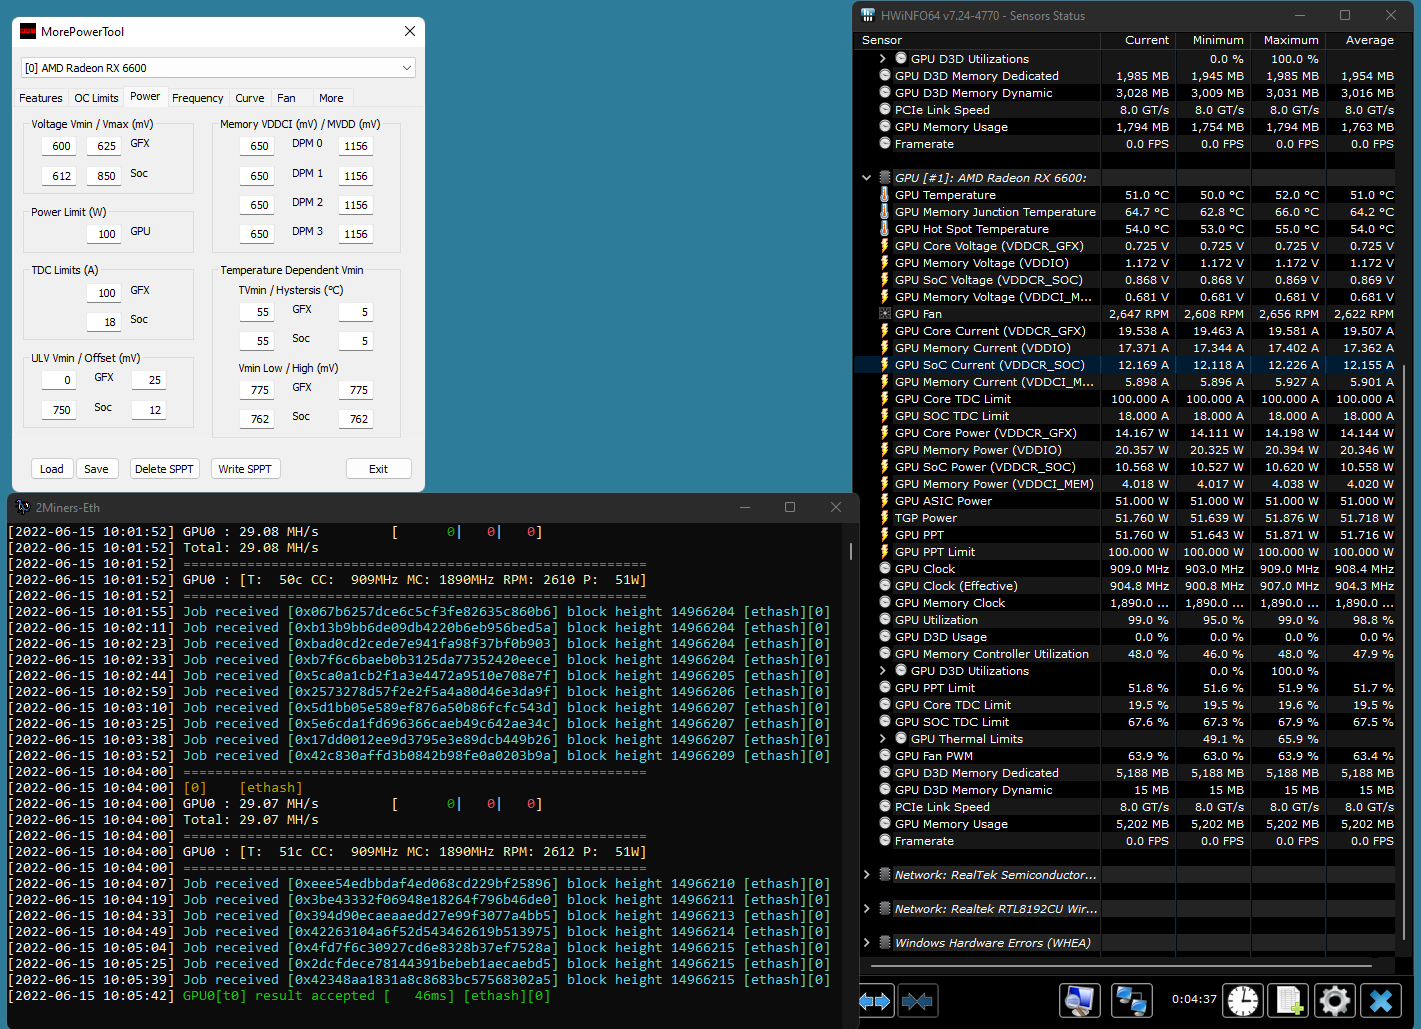Viewport: 1421px width, 1029px height.
Task: Expand Network: Realtek RTL8192CU group
Action: [x=866, y=909]
